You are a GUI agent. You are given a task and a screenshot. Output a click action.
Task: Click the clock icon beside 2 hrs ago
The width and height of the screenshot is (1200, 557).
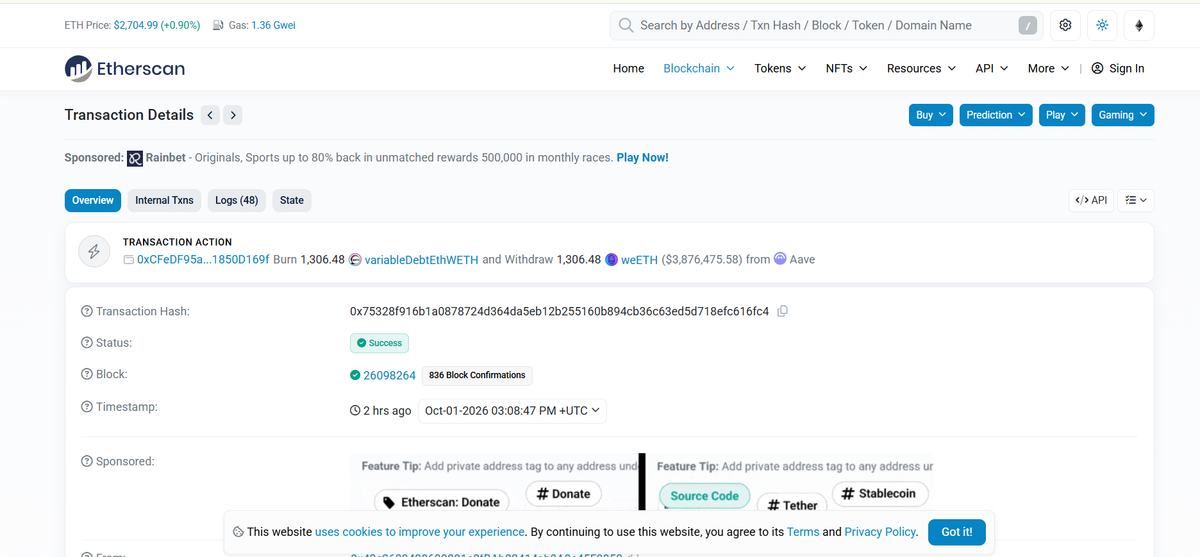coord(355,411)
